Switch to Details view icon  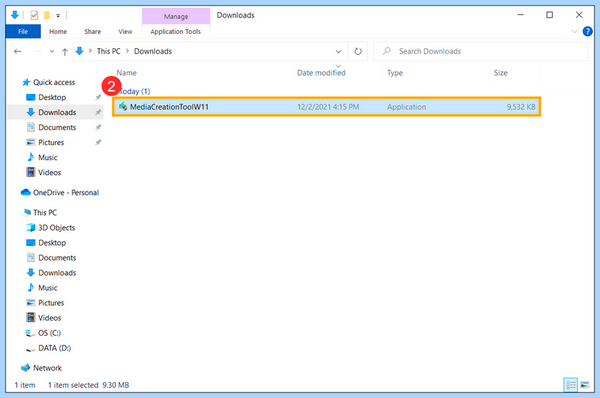(x=571, y=385)
